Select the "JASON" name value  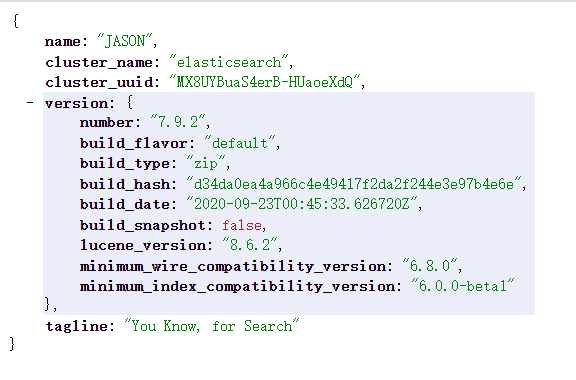point(125,40)
